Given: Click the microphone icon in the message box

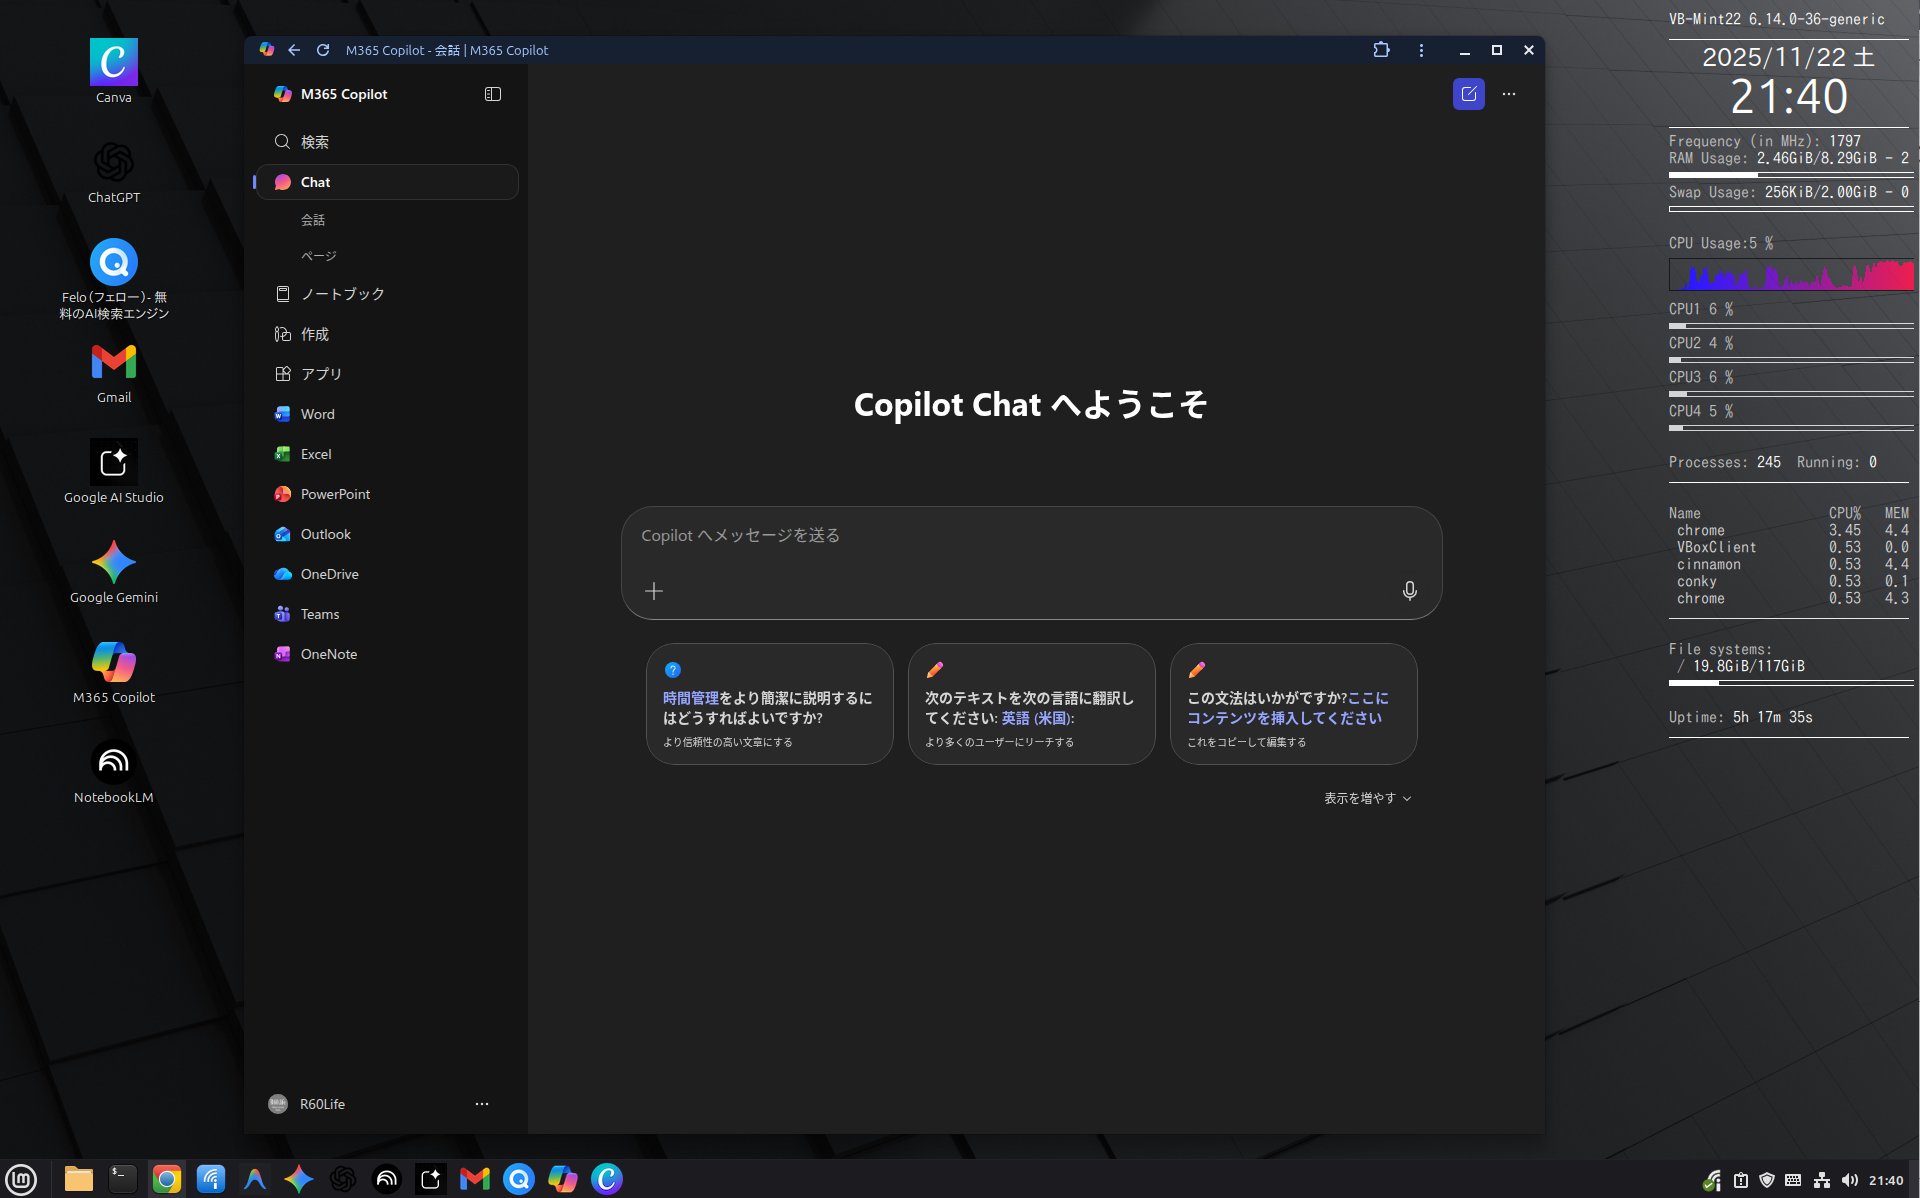Looking at the screenshot, I should coord(1409,590).
